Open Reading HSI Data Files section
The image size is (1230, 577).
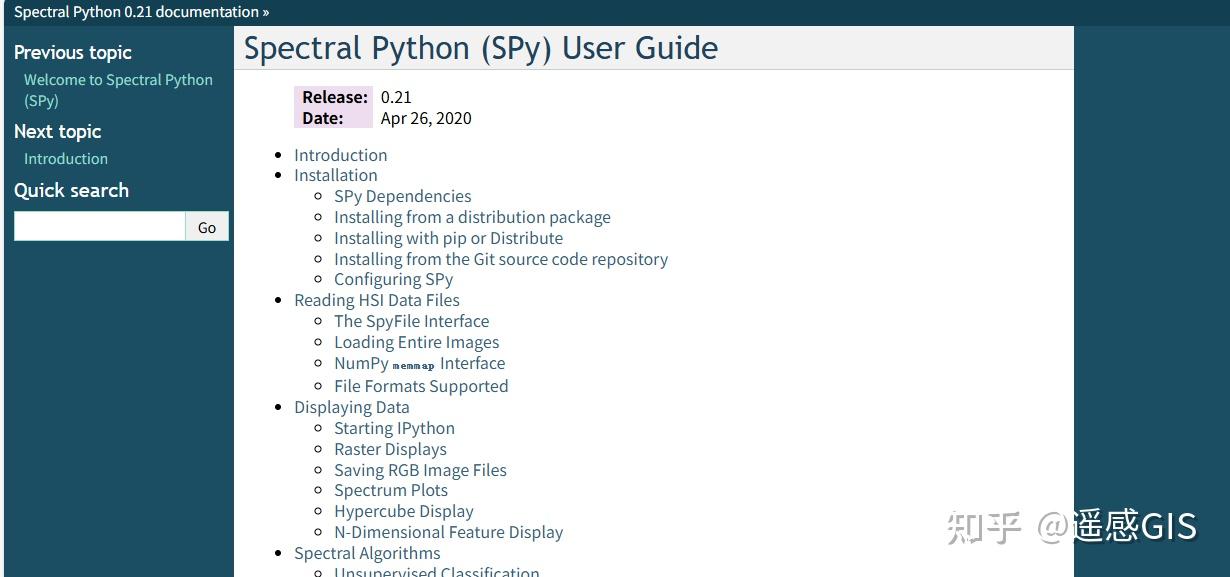coord(376,300)
